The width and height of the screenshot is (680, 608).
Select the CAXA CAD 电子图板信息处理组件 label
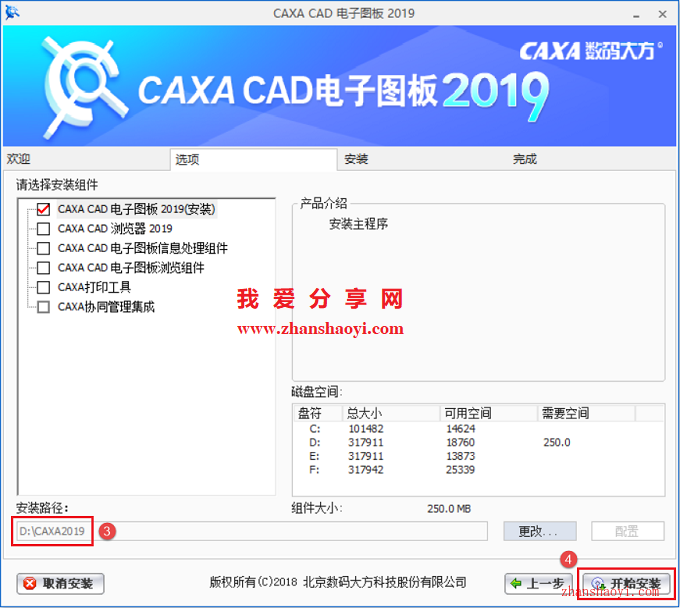coord(143,248)
